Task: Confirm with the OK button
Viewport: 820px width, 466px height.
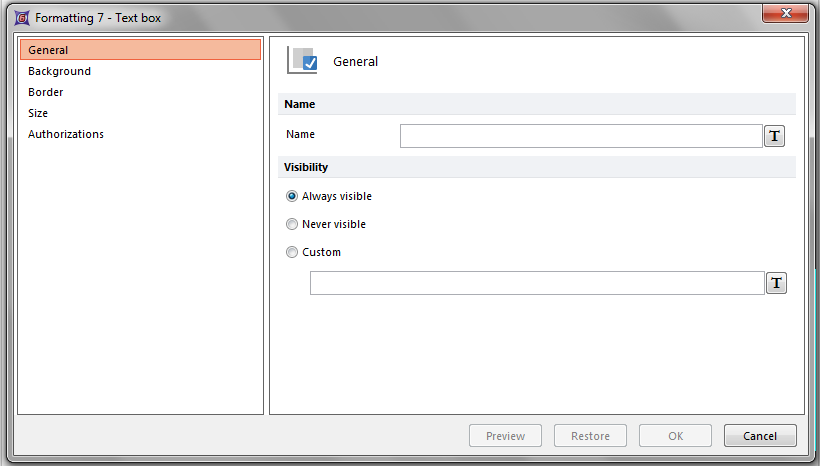Action: [x=676, y=436]
